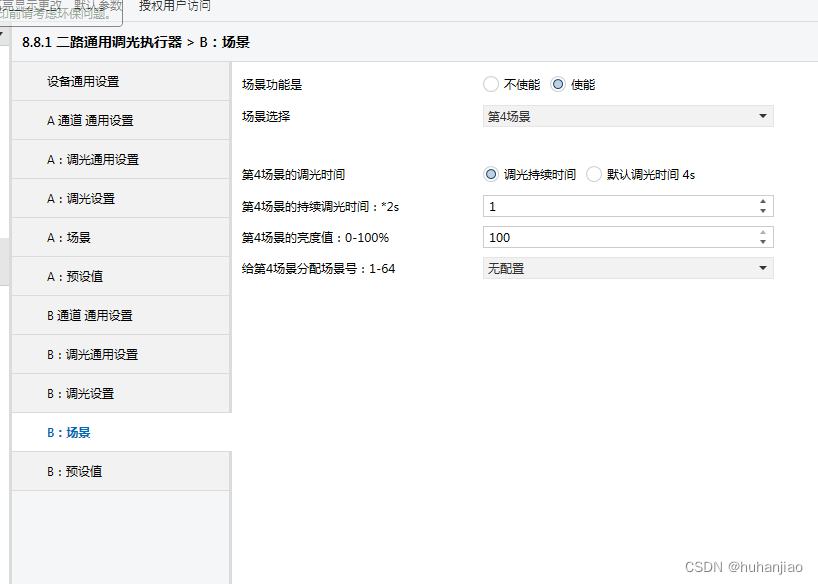
Task: Choose 默认调光时间 4s option
Action: [x=594, y=174]
